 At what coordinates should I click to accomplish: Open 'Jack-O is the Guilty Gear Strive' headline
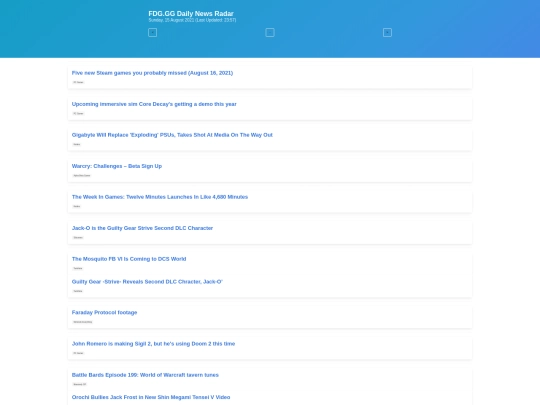click(142, 228)
